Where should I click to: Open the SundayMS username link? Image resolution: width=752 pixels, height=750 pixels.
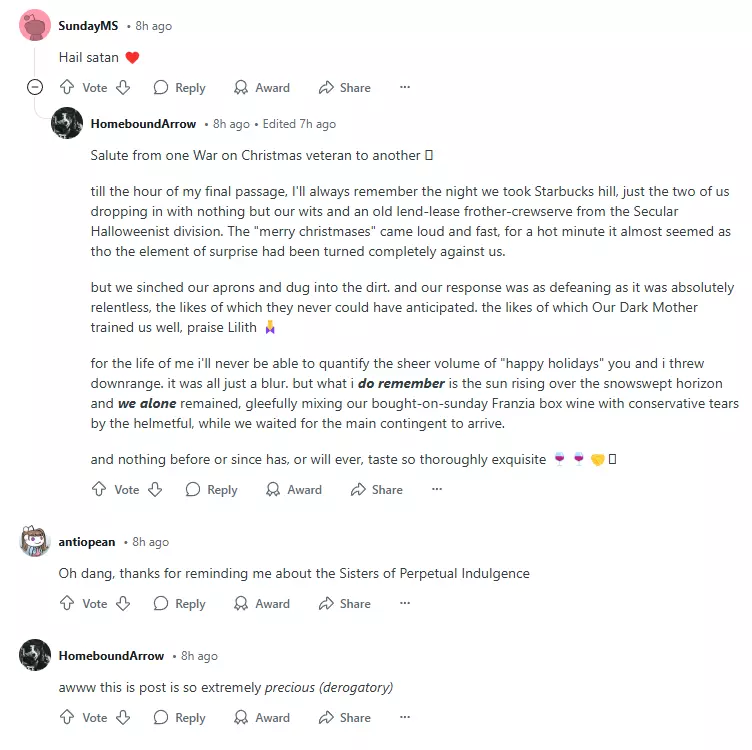pyautogui.click(x=88, y=26)
